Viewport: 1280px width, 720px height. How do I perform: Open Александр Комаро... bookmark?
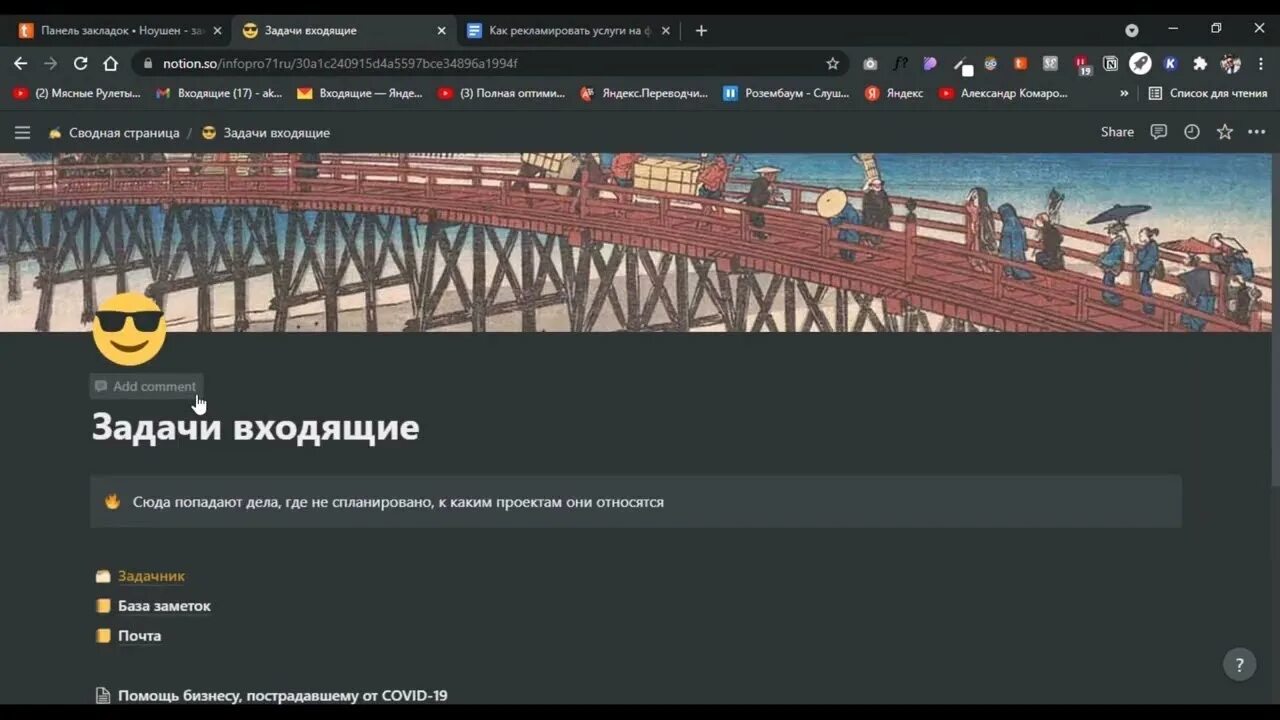(x=1003, y=93)
